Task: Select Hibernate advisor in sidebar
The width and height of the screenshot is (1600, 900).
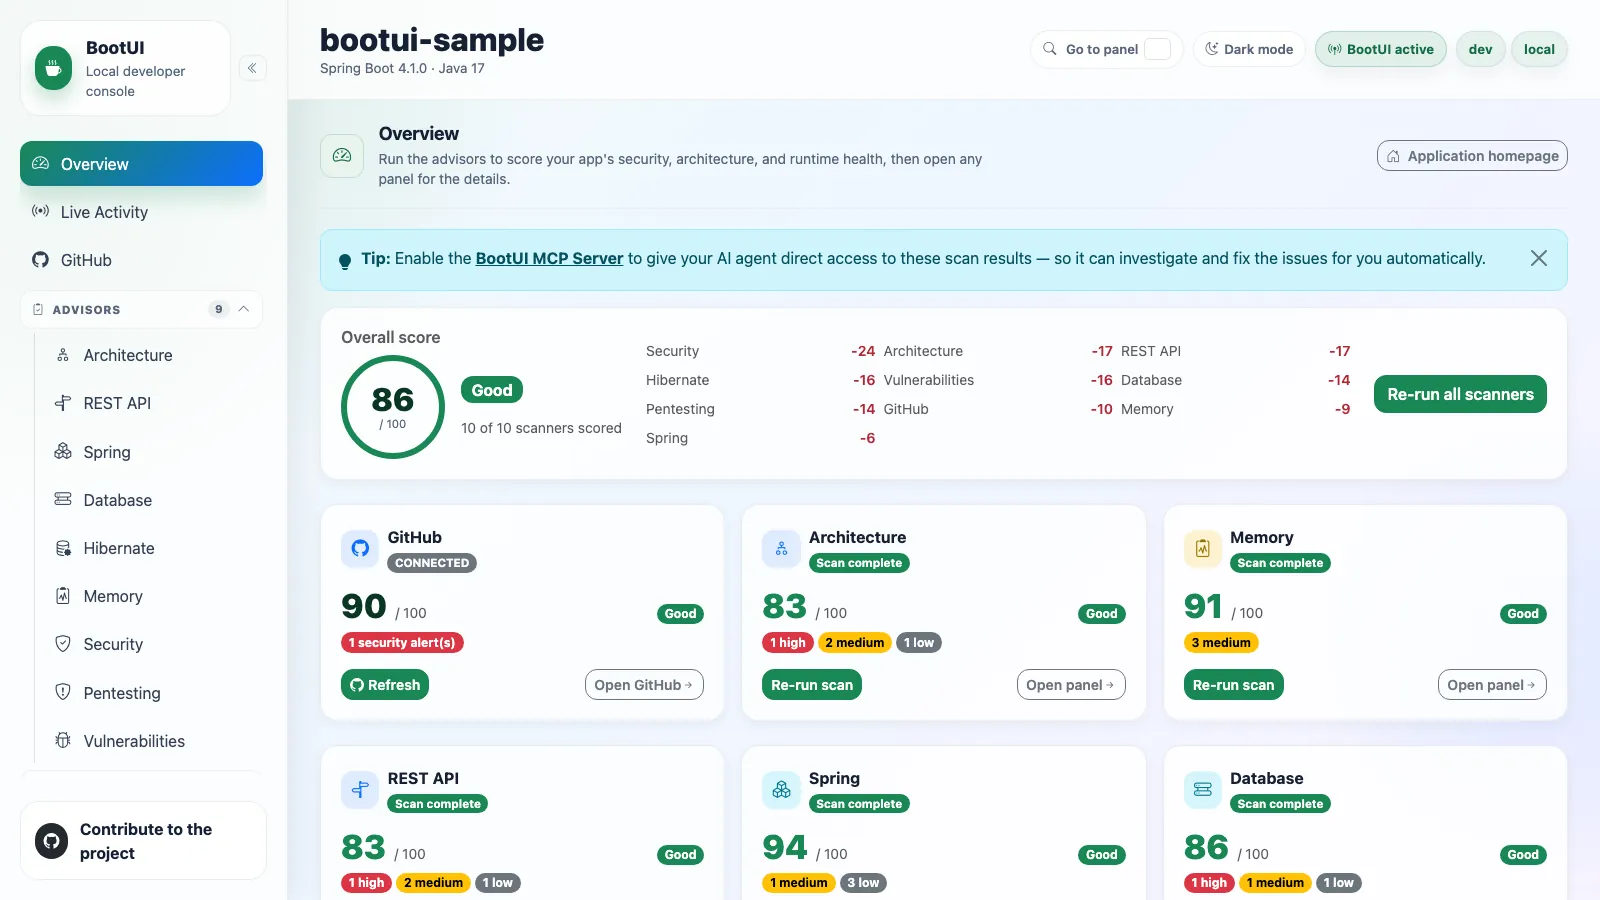Action: (149, 548)
